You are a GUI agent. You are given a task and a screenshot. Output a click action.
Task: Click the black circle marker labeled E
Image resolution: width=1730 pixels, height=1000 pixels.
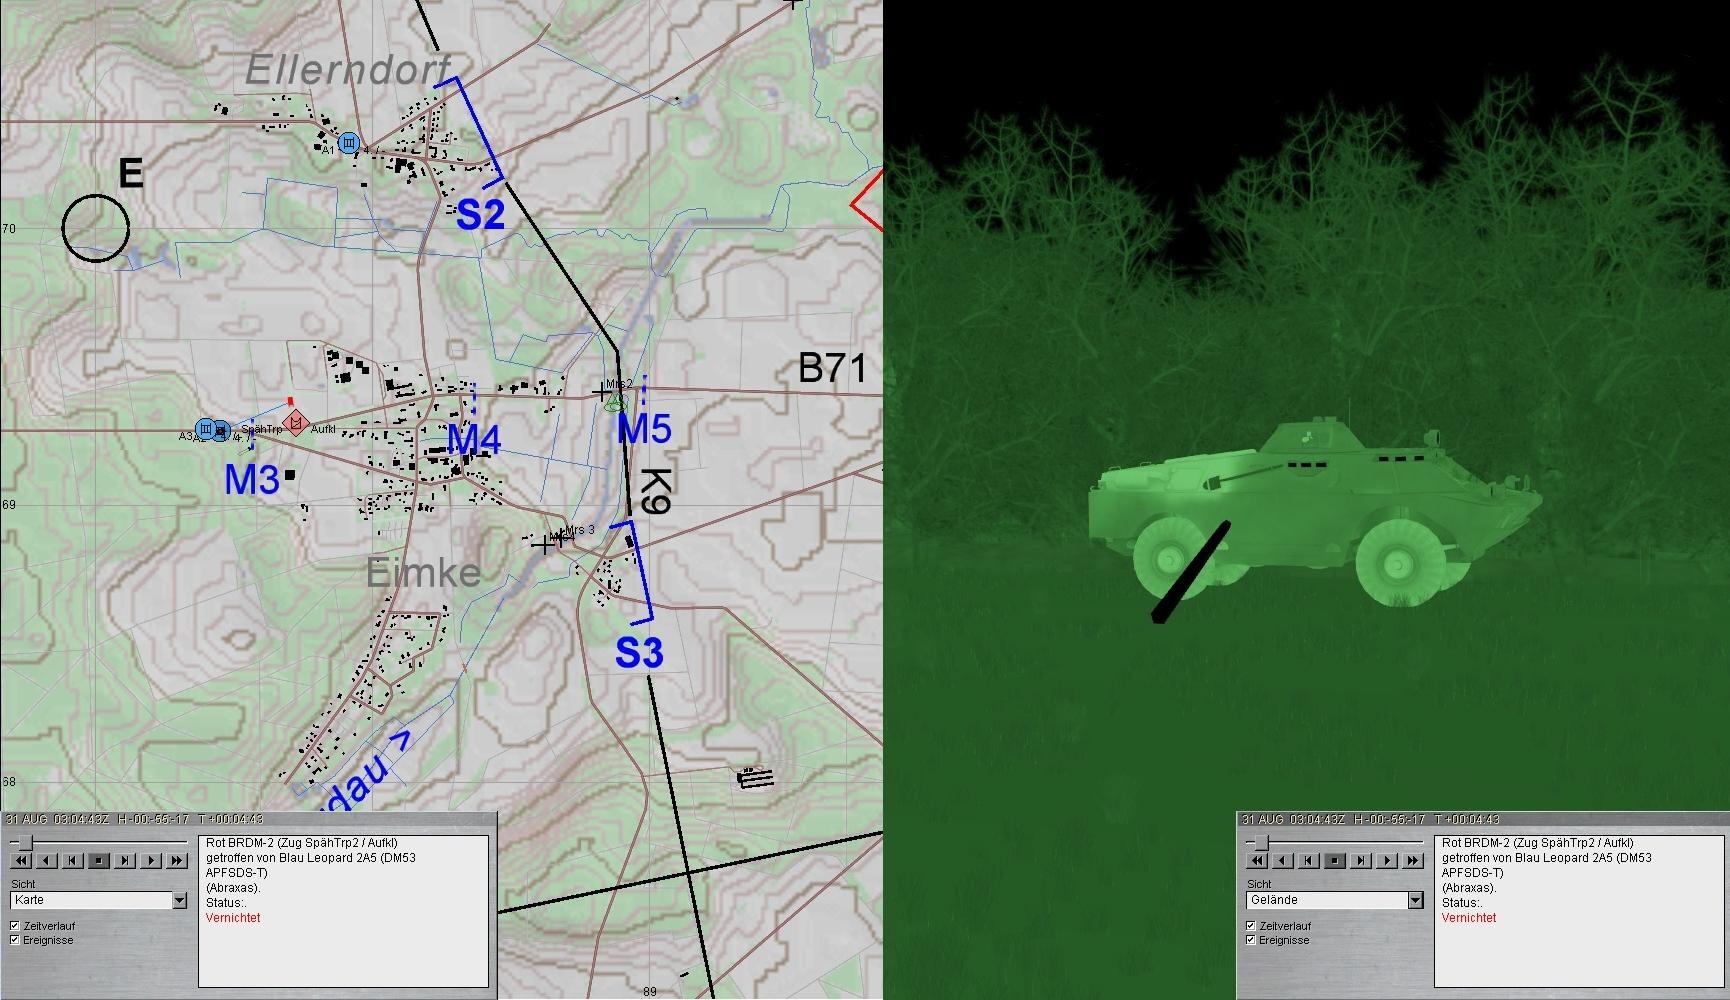tap(96, 228)
